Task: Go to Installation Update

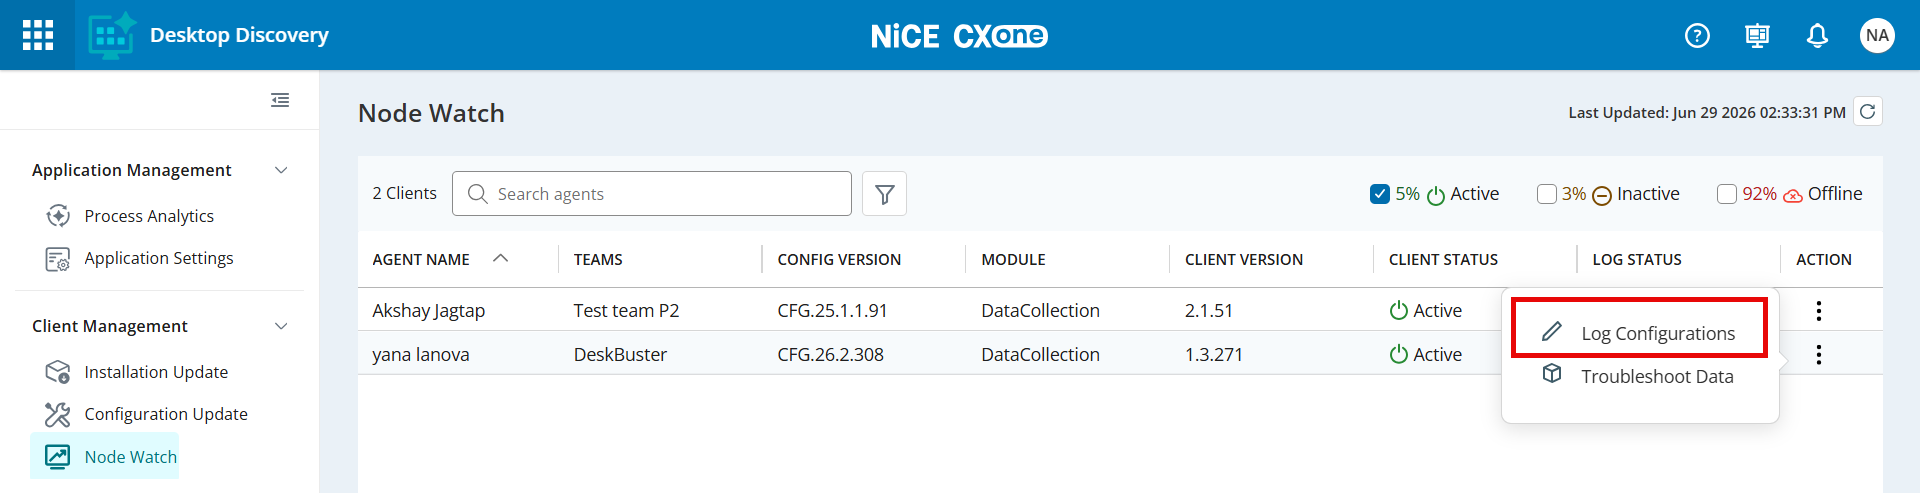Action: click(156, 372)
